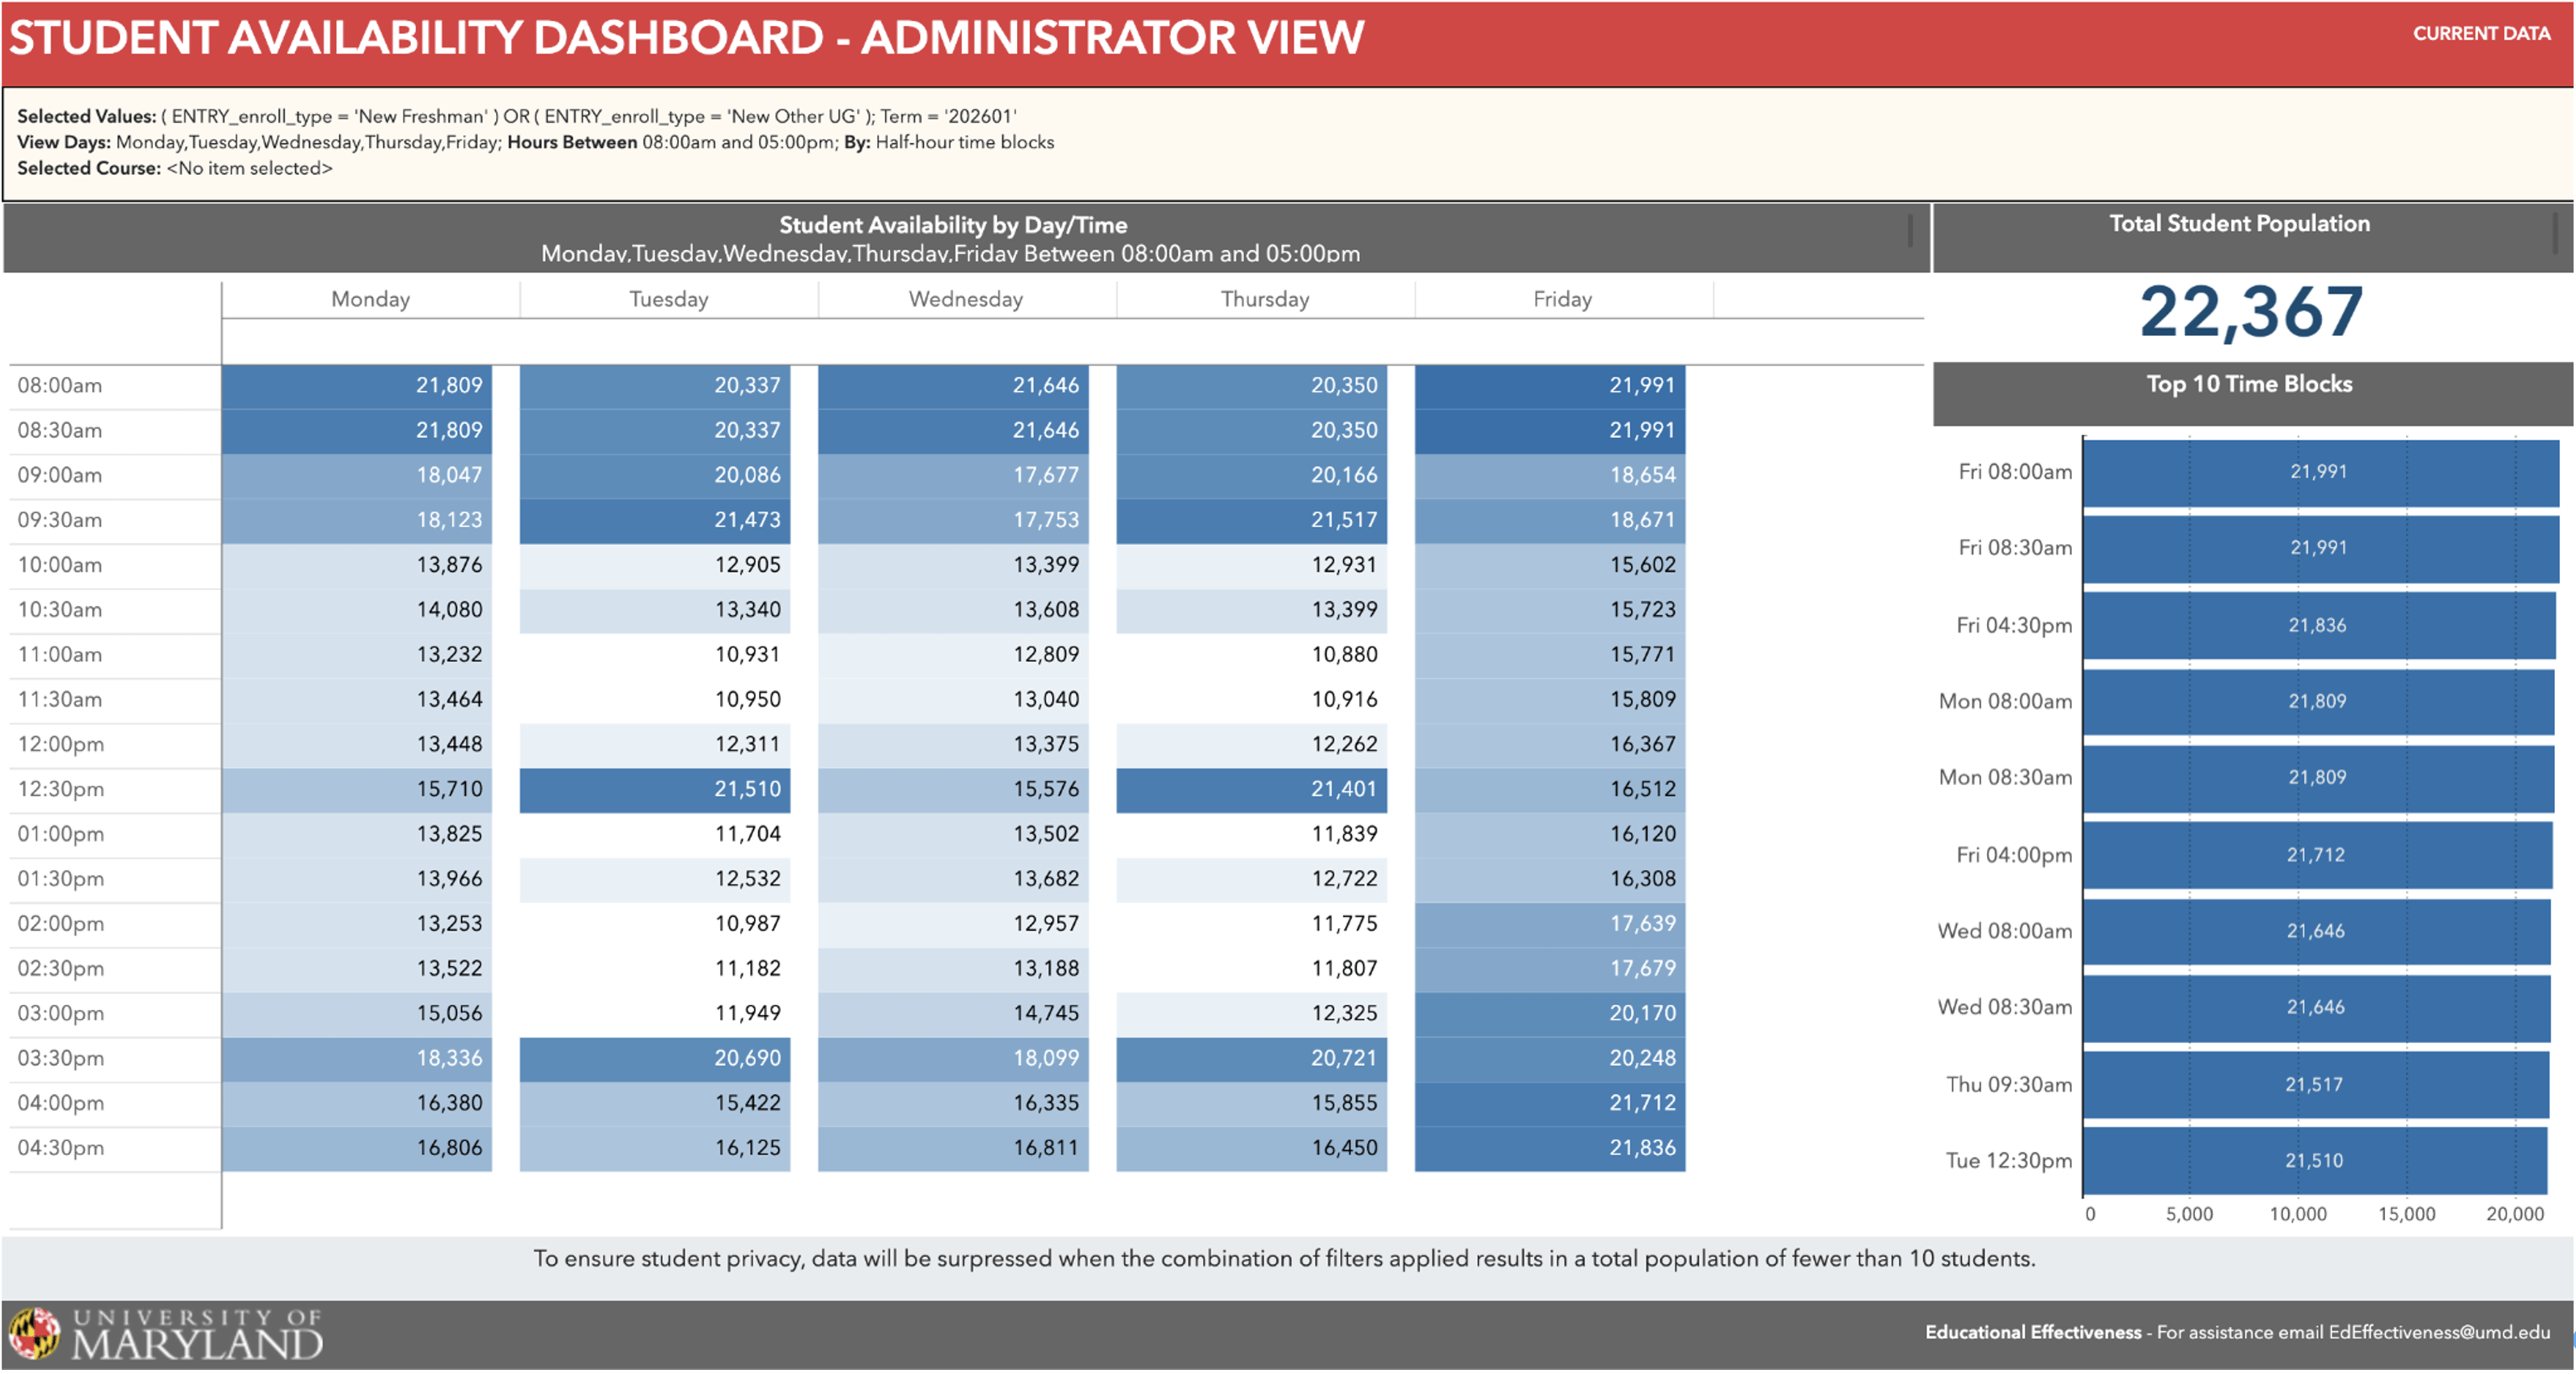
Task: Click the Top 10 Time Blocks header
Action: pos(2250,383)
